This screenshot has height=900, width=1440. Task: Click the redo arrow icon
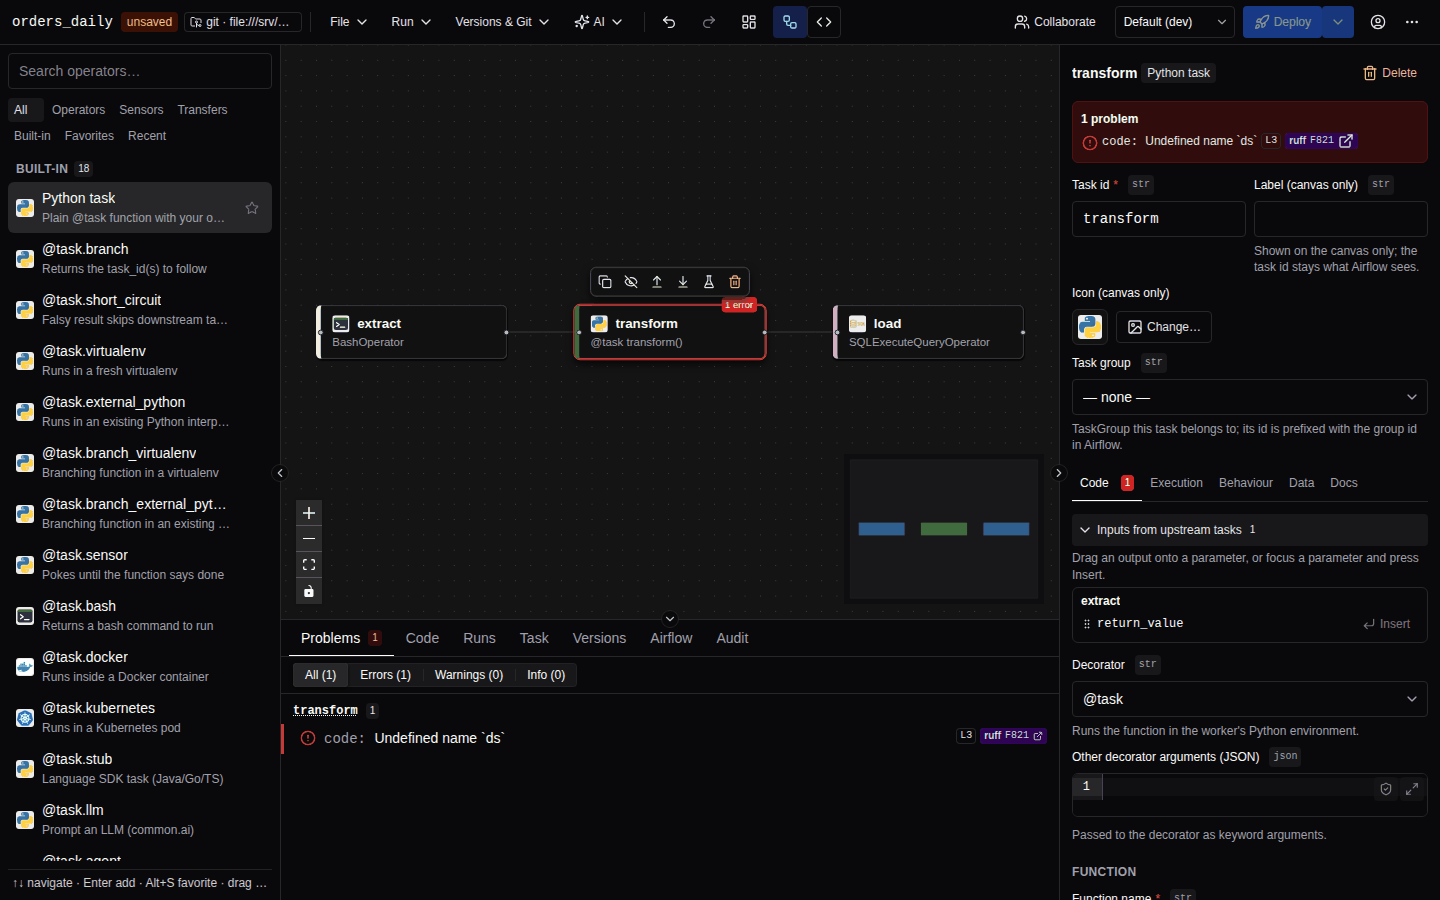709,22
